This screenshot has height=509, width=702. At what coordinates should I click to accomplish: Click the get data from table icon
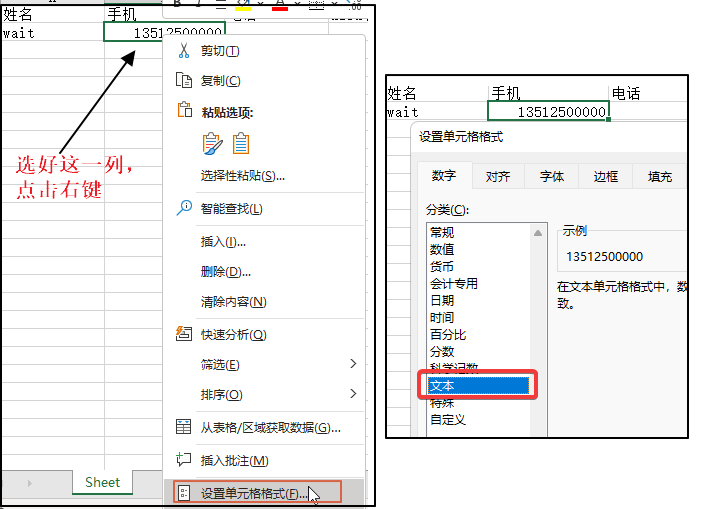pyautogui.click(x=183, y=427)
